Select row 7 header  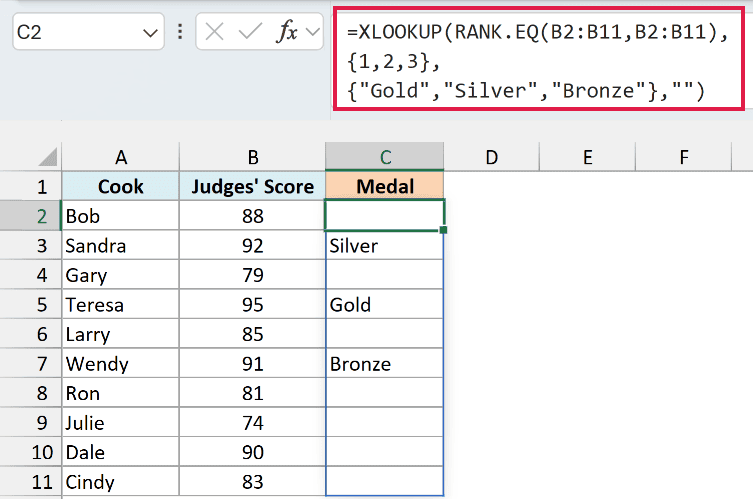[x=31, y=364]
